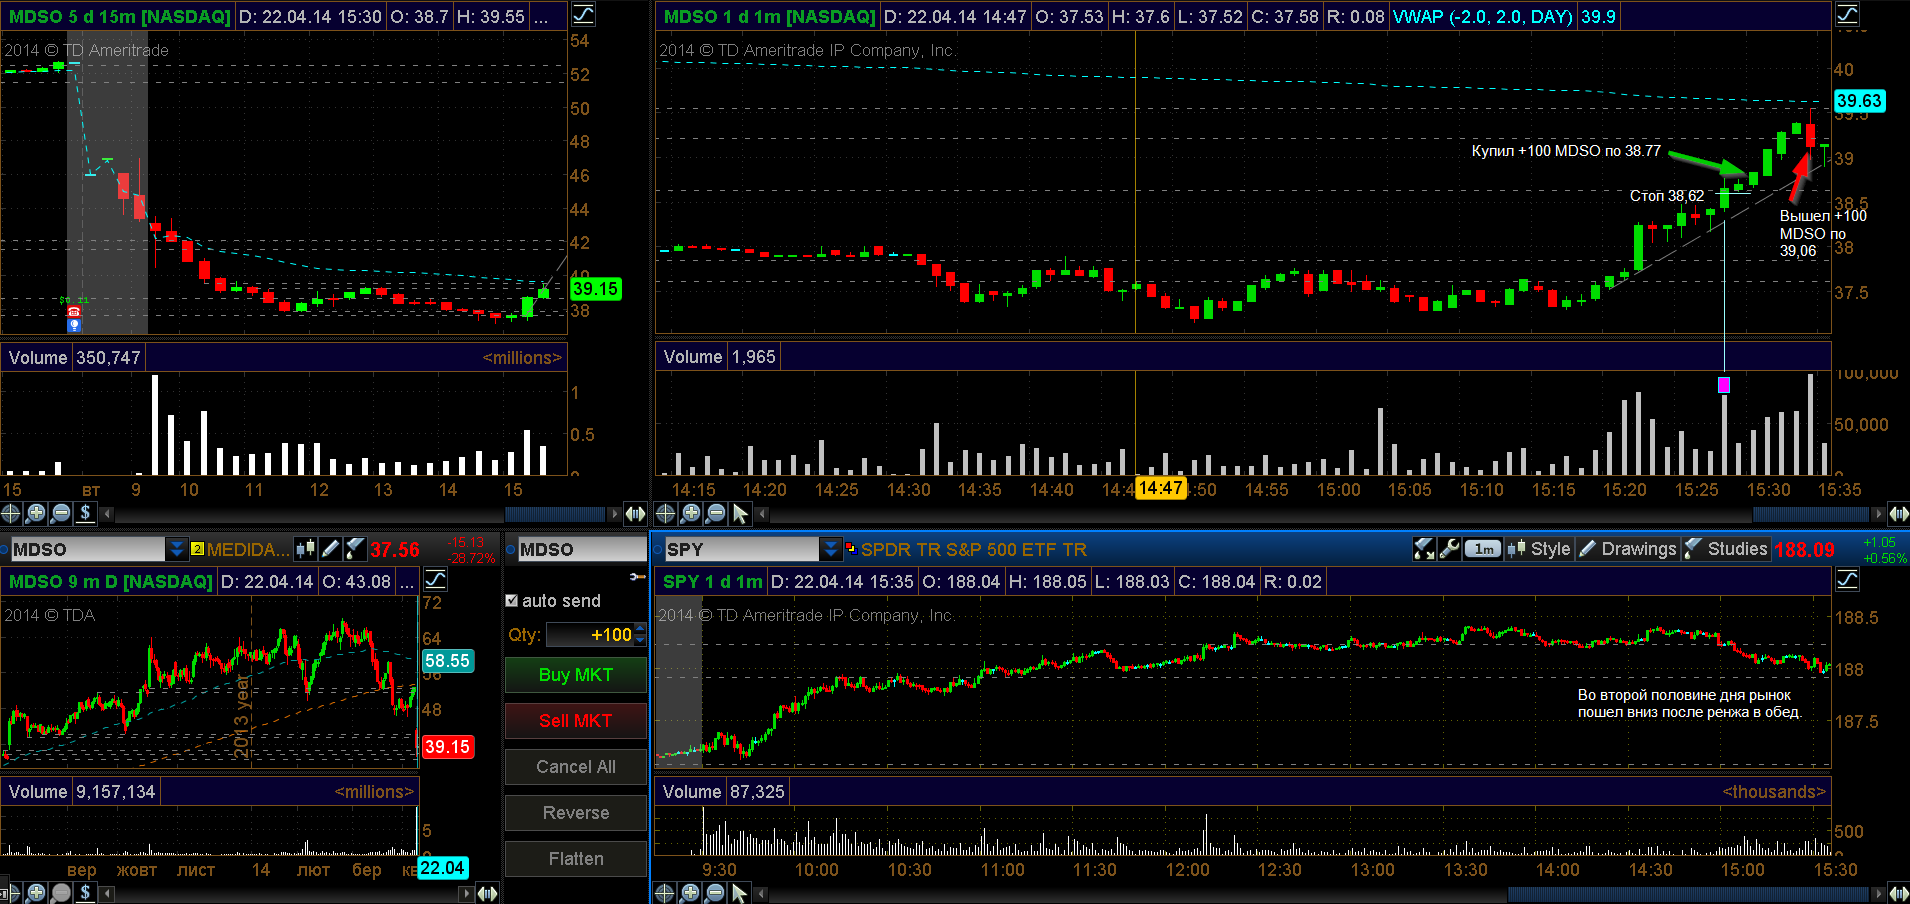Click SPY symbol input field
The image size is (1910, 904).
741,549
